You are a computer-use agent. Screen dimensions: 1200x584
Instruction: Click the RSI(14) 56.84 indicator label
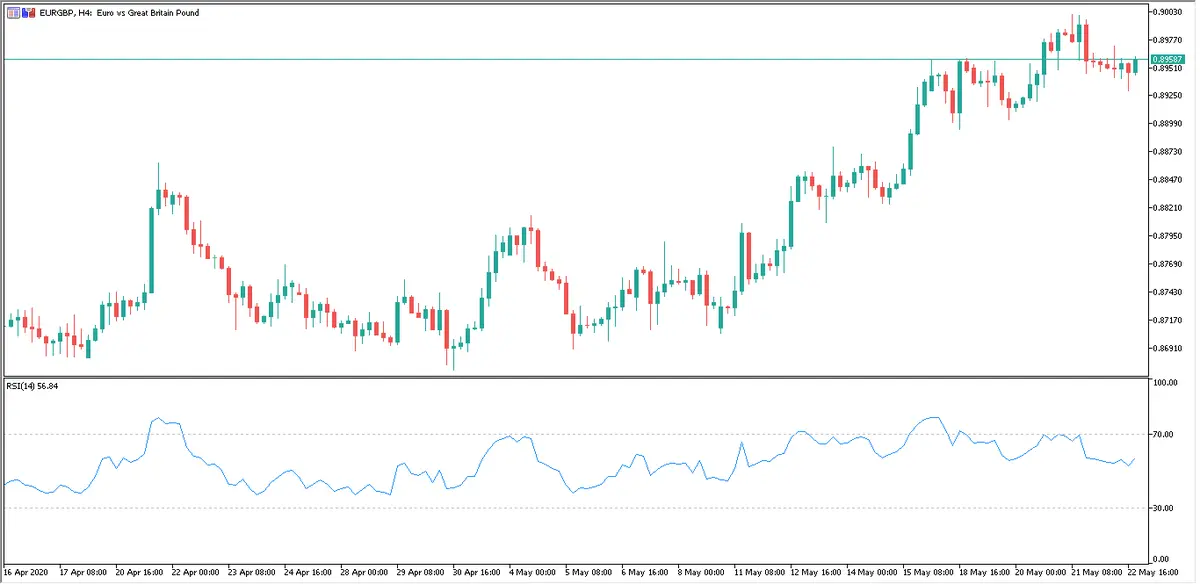coord(32,384)
